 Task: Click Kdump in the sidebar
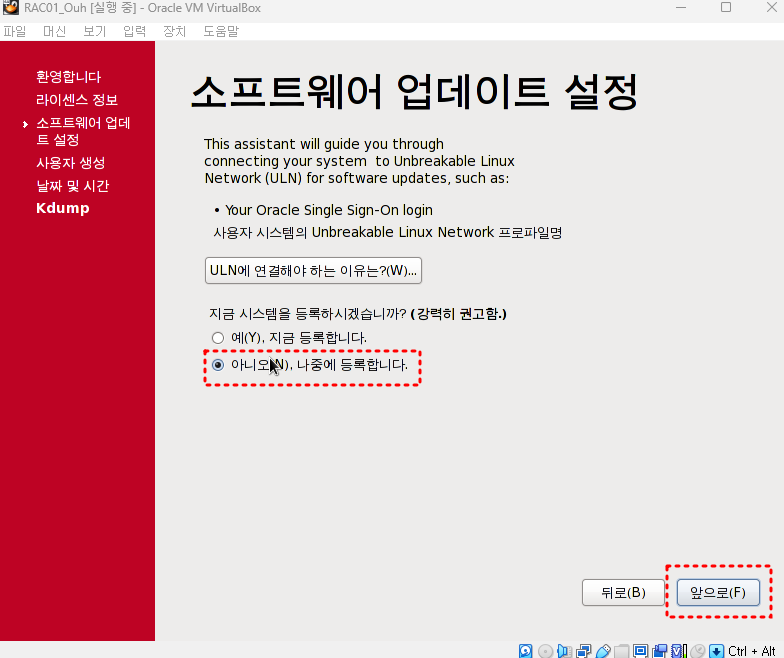tap(62, 208)
